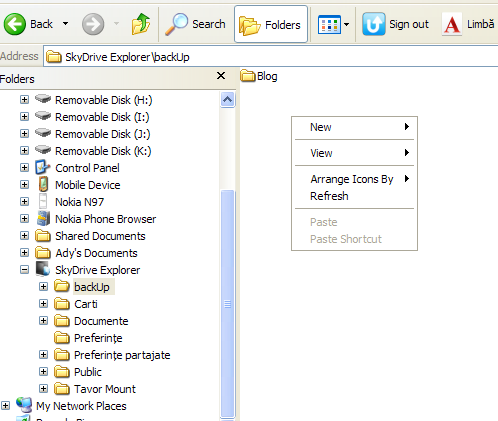498x421 pixels.
Task: Click the green Back arrow icon
Action: tap(15, 24)
